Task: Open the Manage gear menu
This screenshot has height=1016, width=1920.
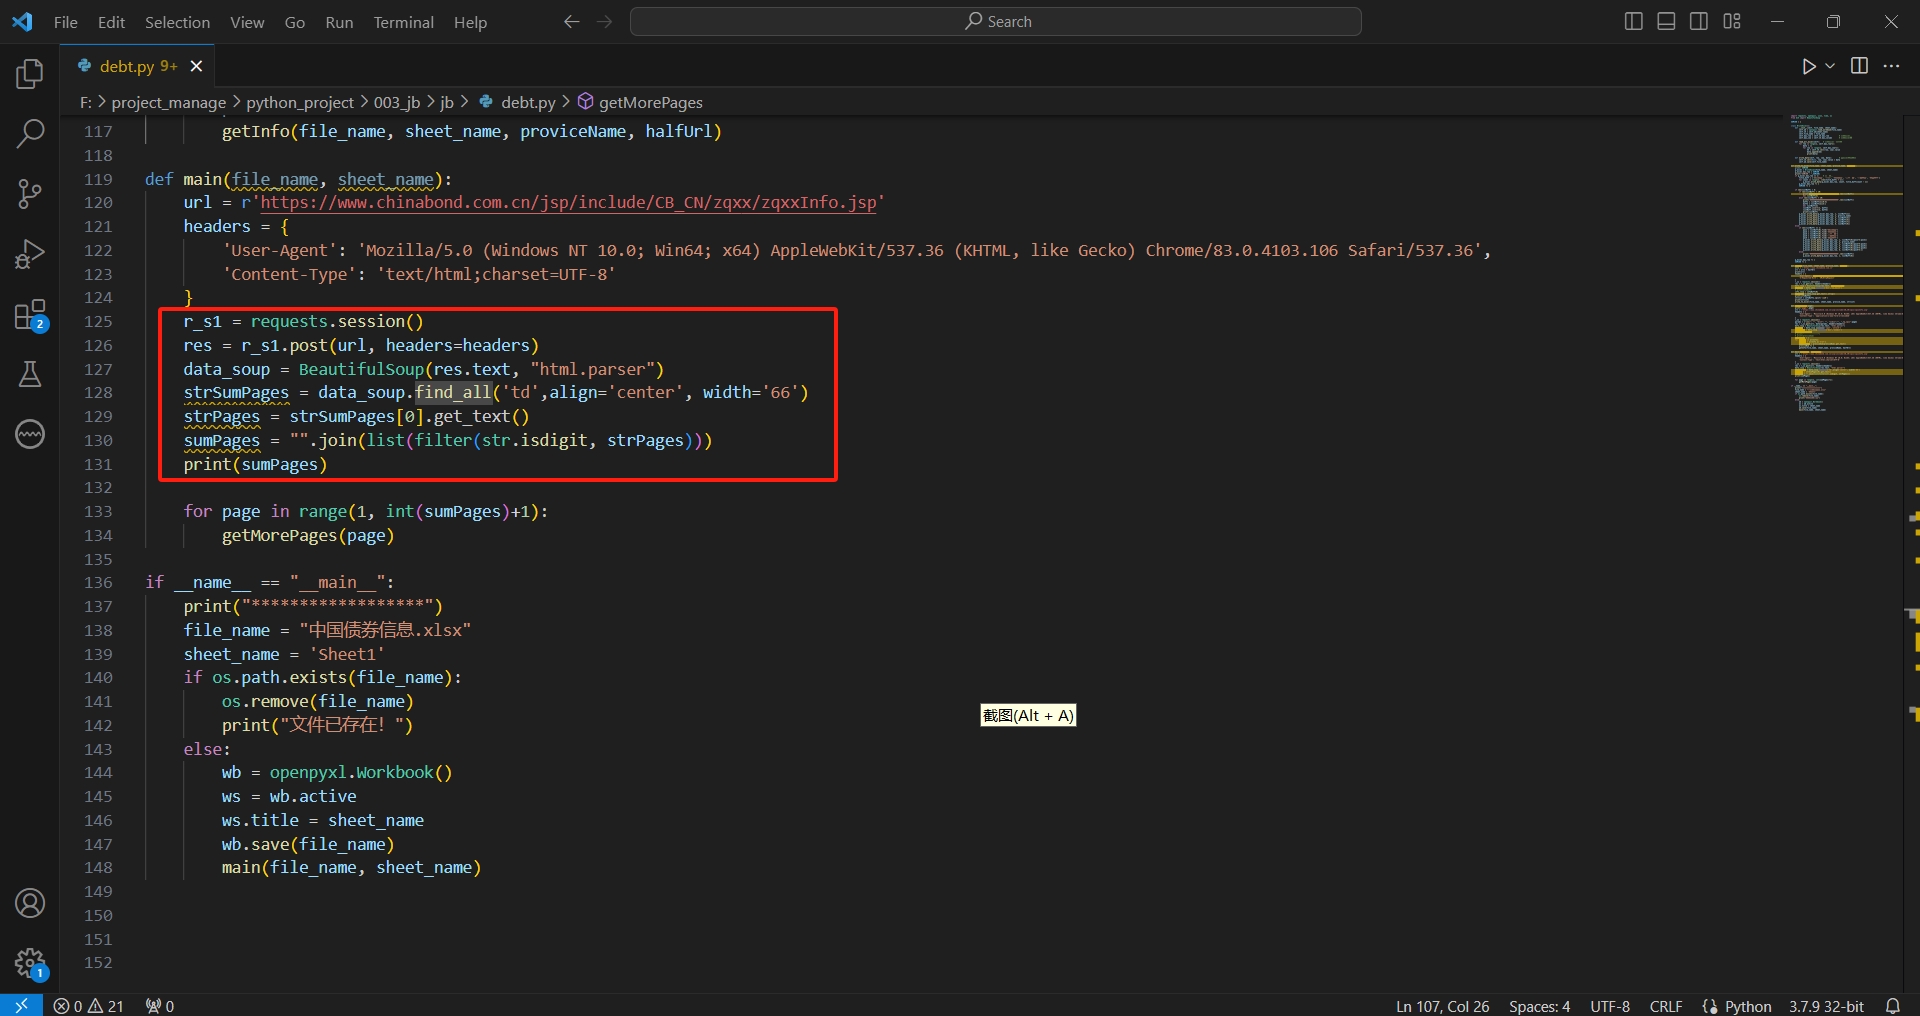Action: (x=30, y=964)
